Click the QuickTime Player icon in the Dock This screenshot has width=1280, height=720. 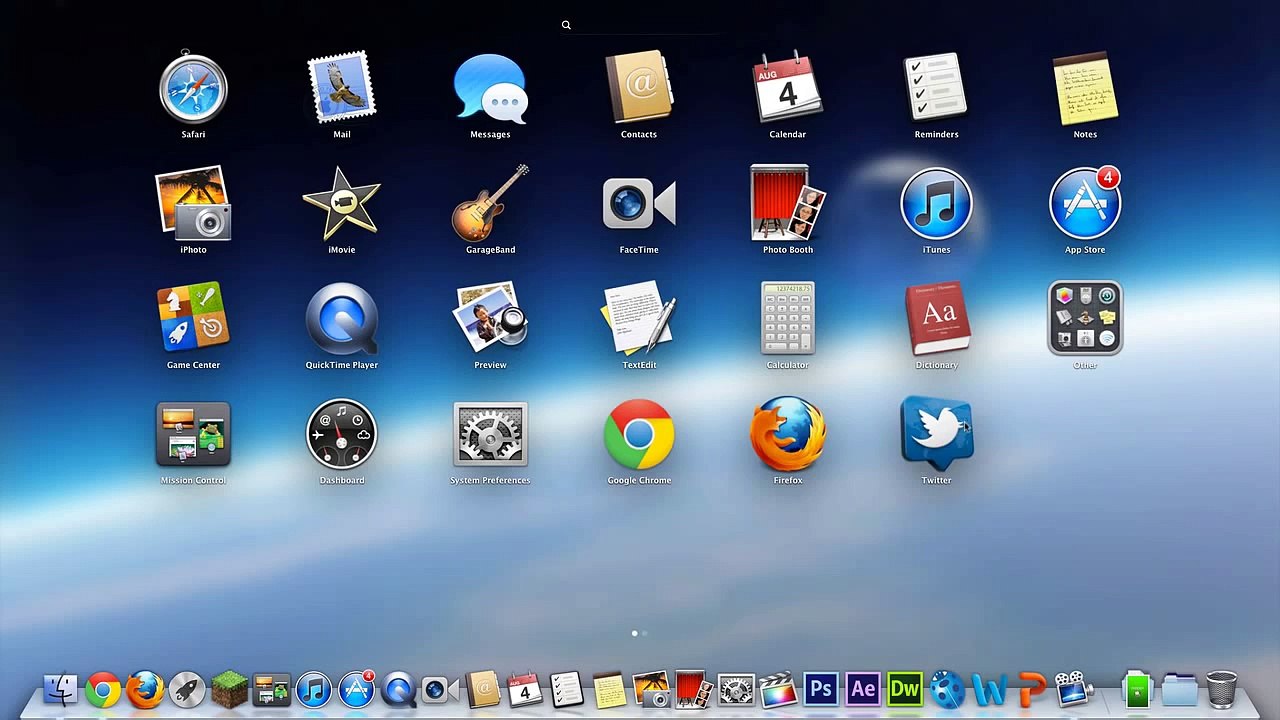pyautogui.click(x=398, y=689)
